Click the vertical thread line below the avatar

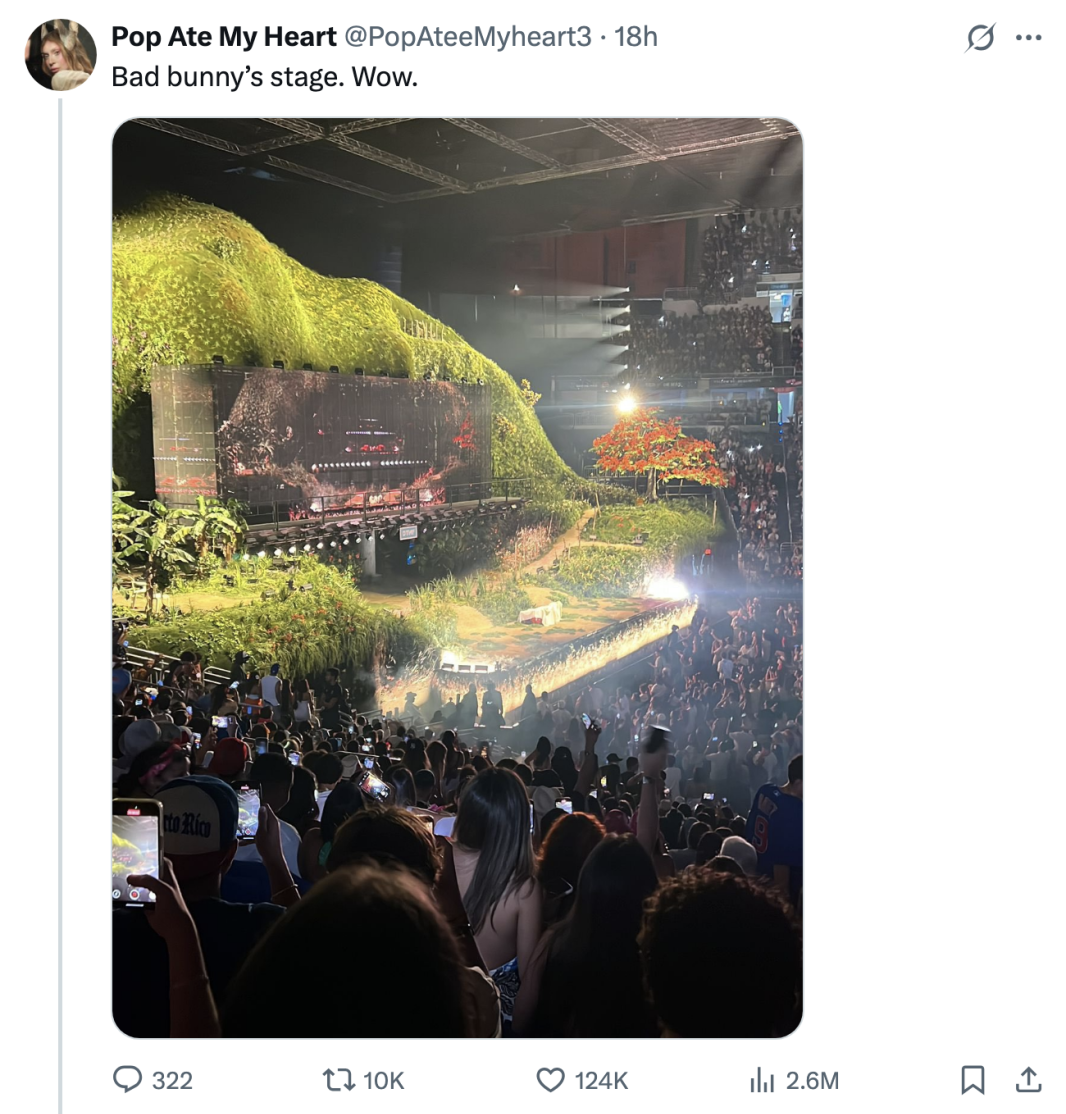point(60,606)
